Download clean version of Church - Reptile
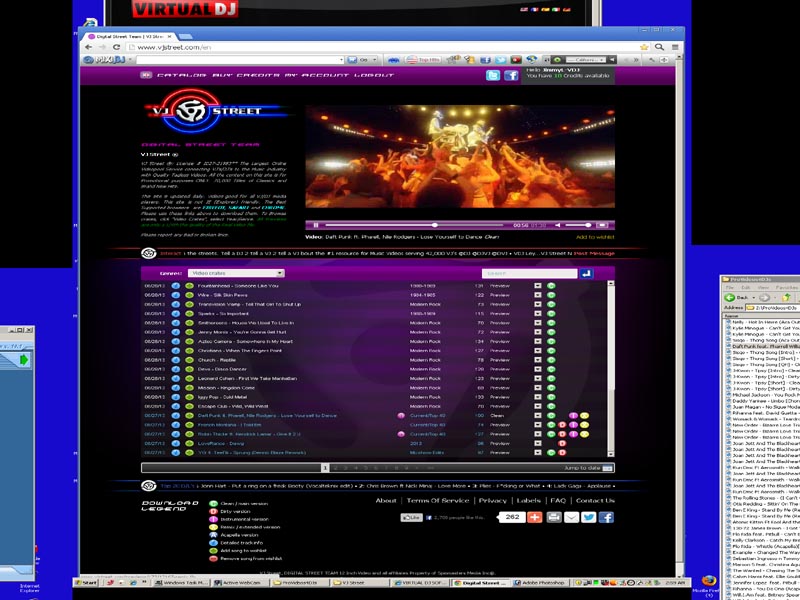Image resolution: width=800 pixels, height=600 pixels. click(x=551, y=360)
